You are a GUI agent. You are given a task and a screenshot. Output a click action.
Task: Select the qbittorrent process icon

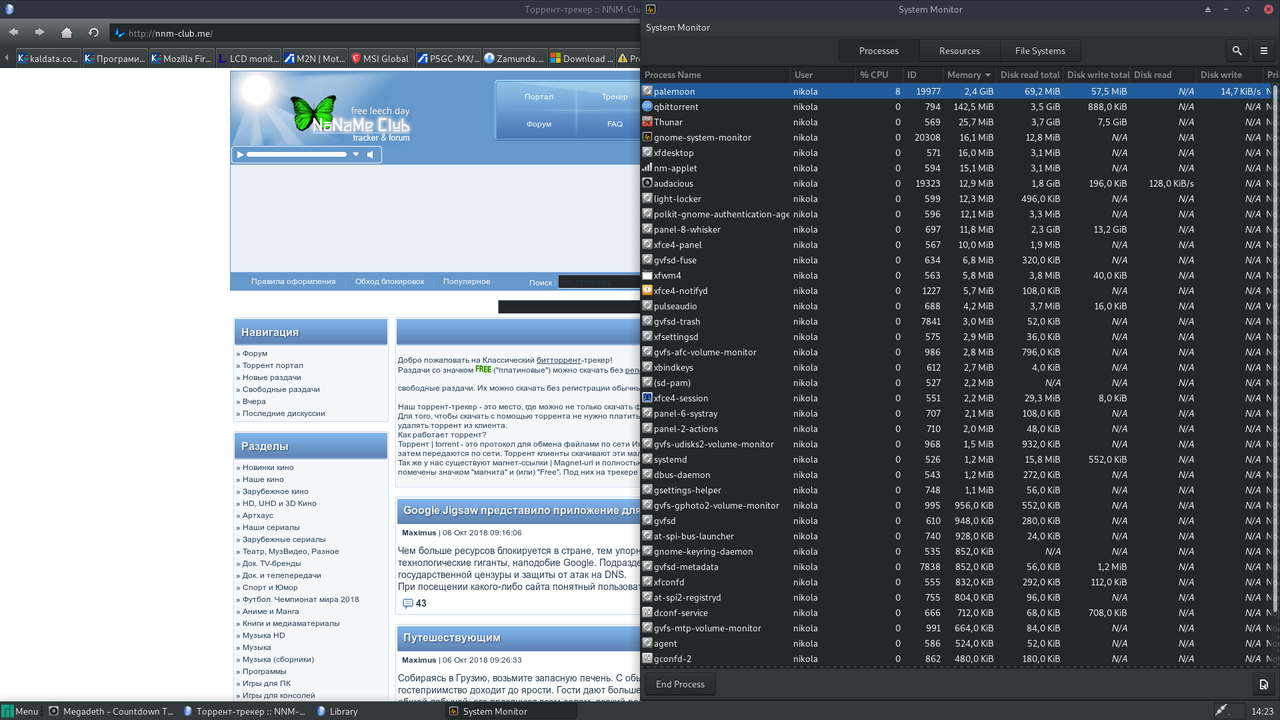647,107
